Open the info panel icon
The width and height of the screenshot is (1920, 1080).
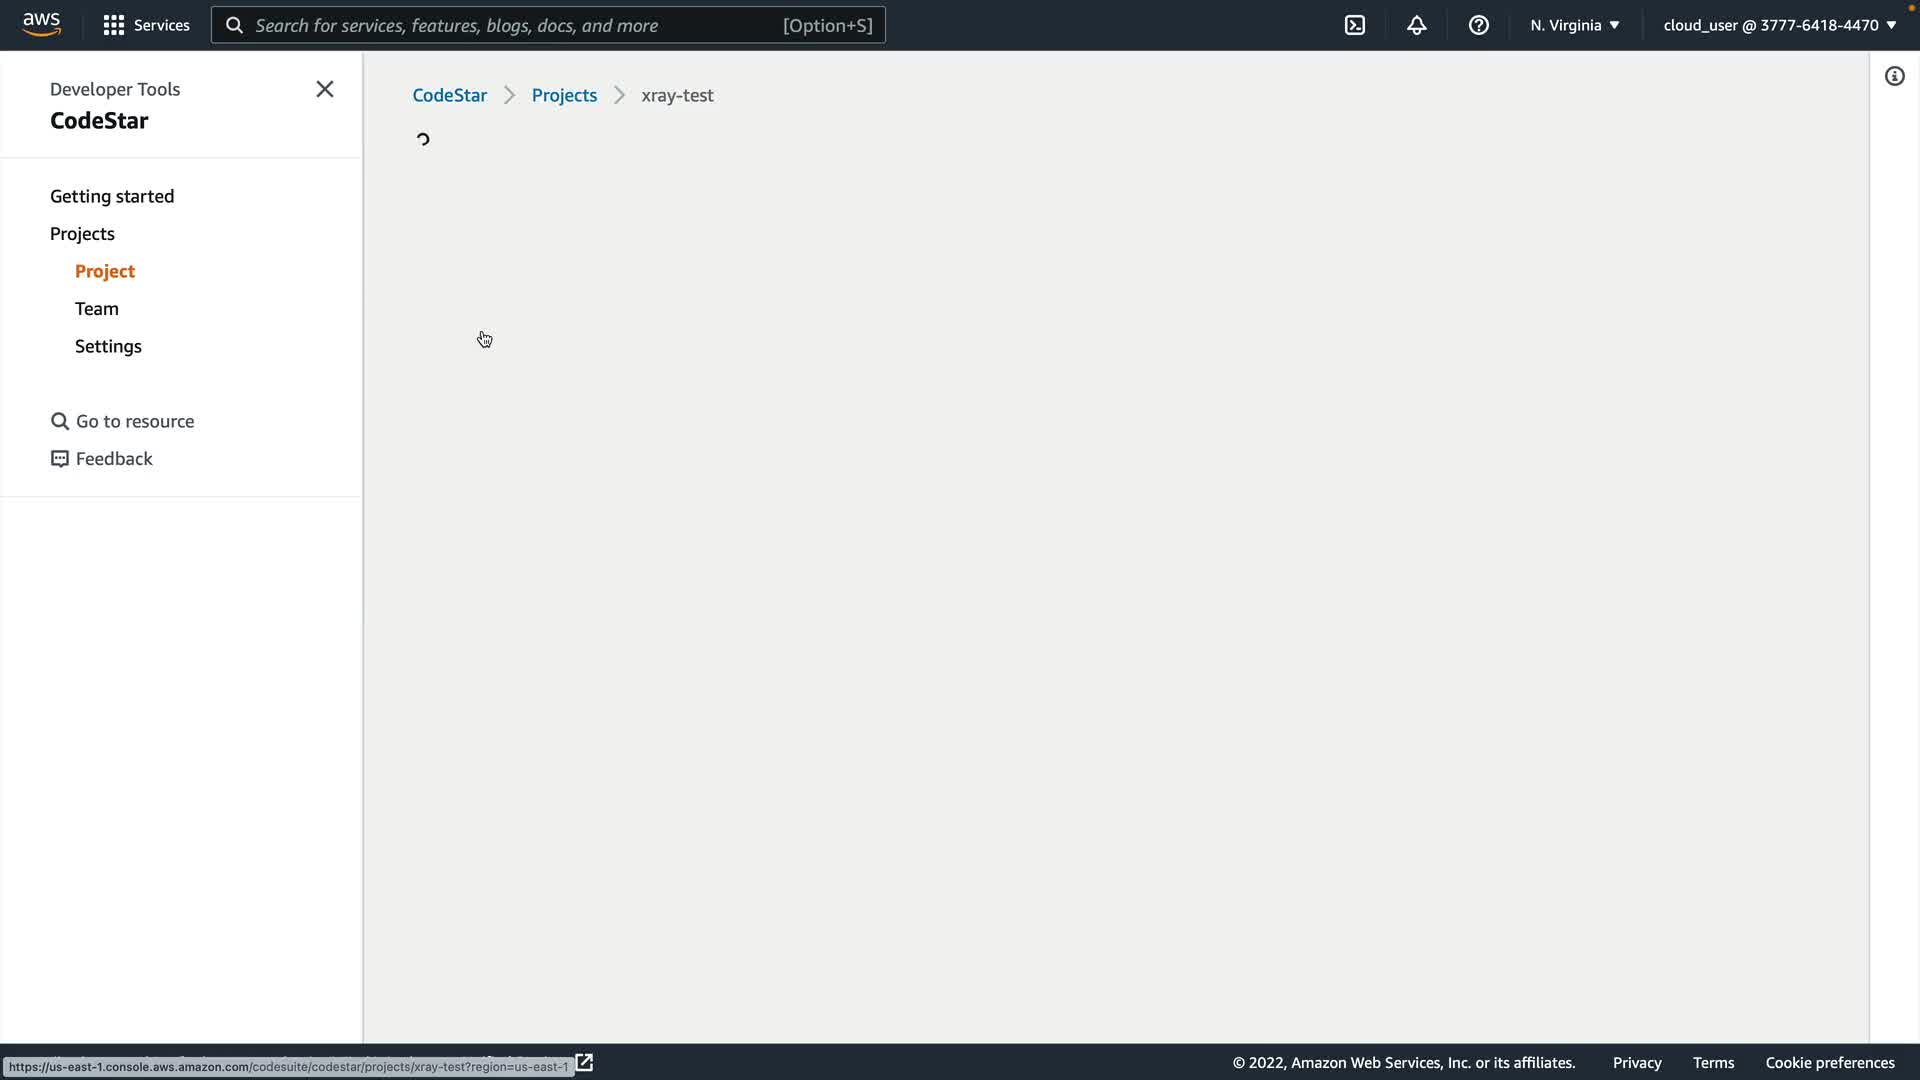coord(1894,76)
